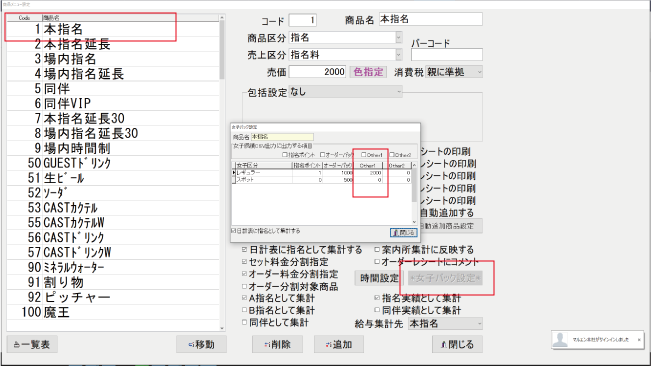
Task: Select product row 8 場内指名延長30
Action: pyautogui.click(x=113, y=133)
